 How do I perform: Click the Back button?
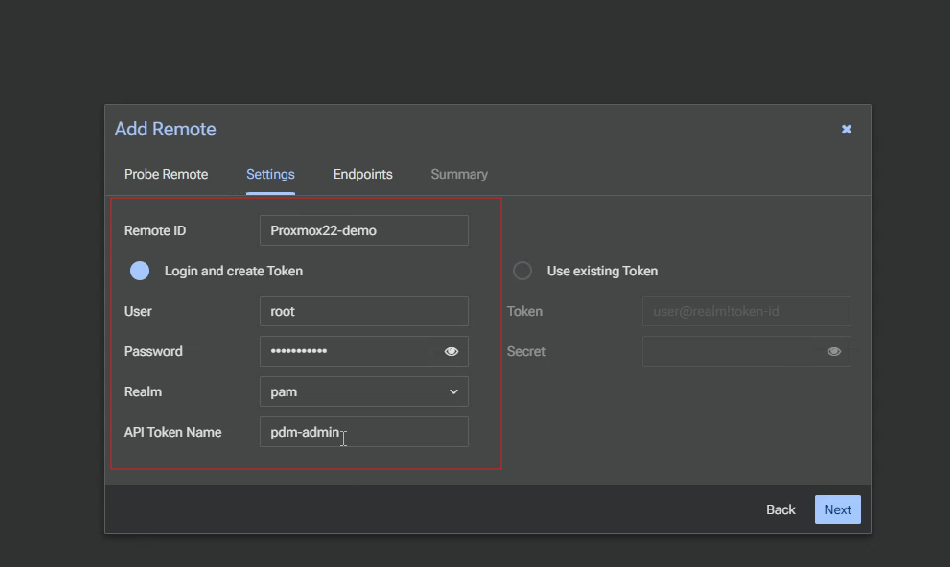click(780, 510)
